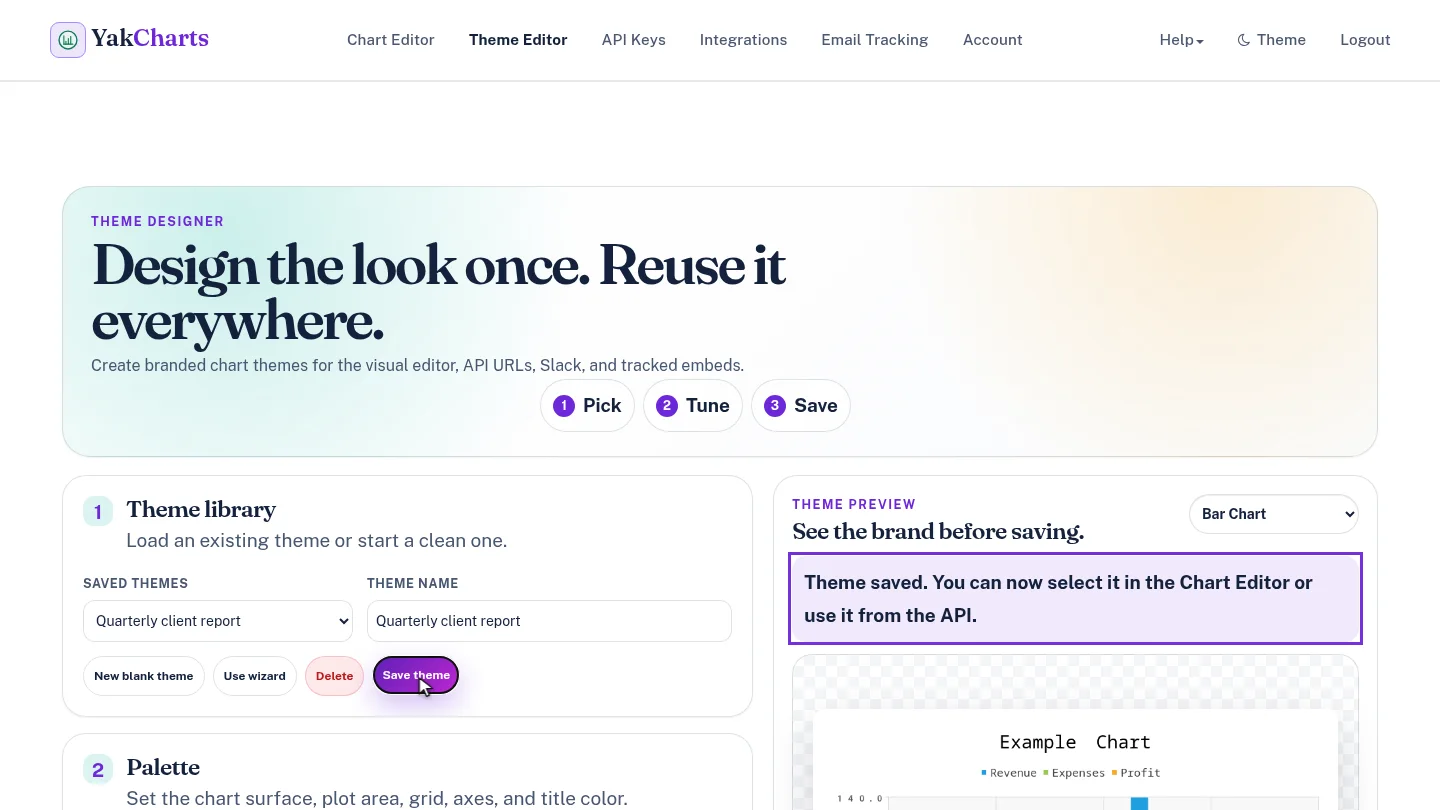The height and width of the screenshot is (810, 1440).
Task: Click the Example Chart title
Action: coord(1075,742)
